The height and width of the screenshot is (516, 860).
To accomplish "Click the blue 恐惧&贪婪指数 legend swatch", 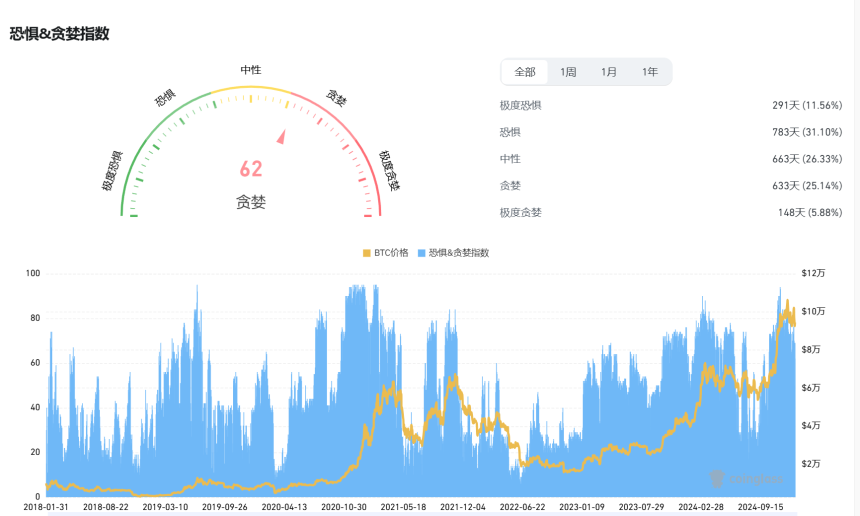I will pos(421,253).
